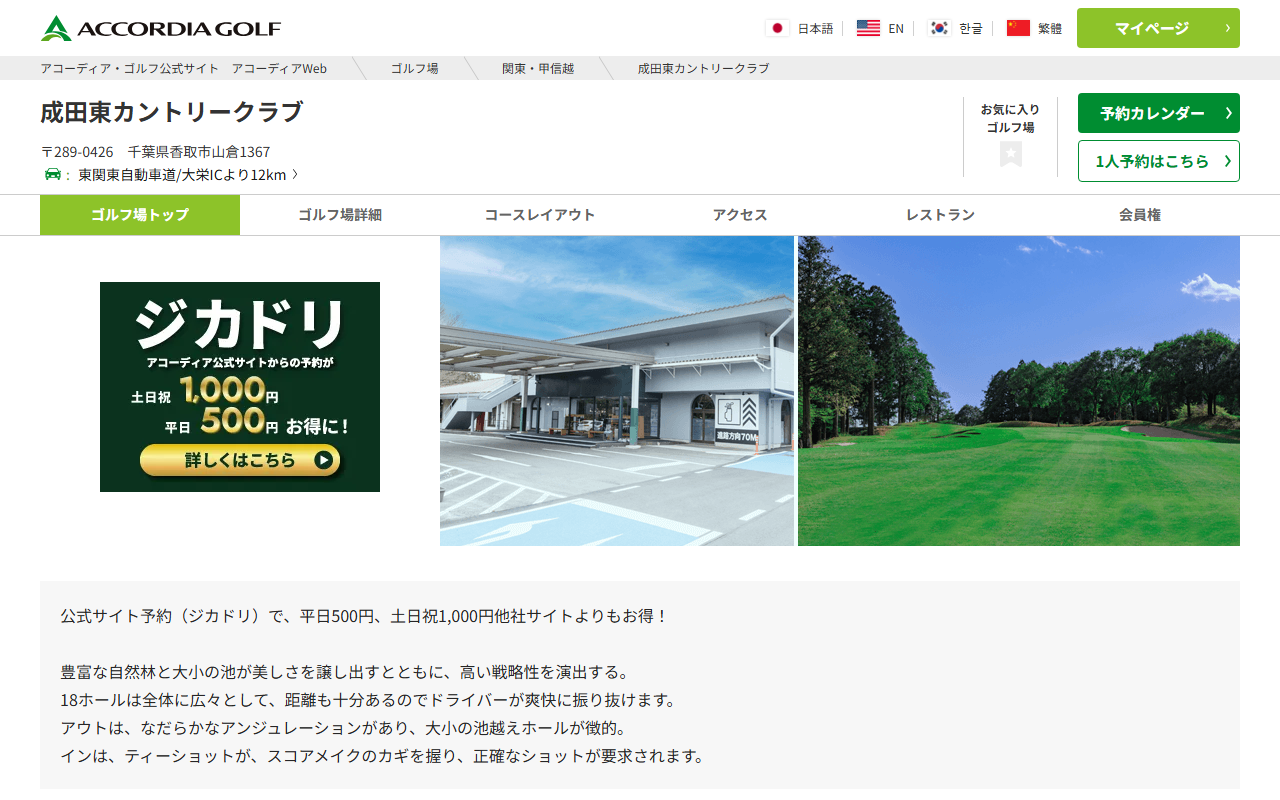Switch to ゴルフ場詳細 tab
This screenshot has width=1280, height=800.
pyautogui.click(x=340, y=215)
